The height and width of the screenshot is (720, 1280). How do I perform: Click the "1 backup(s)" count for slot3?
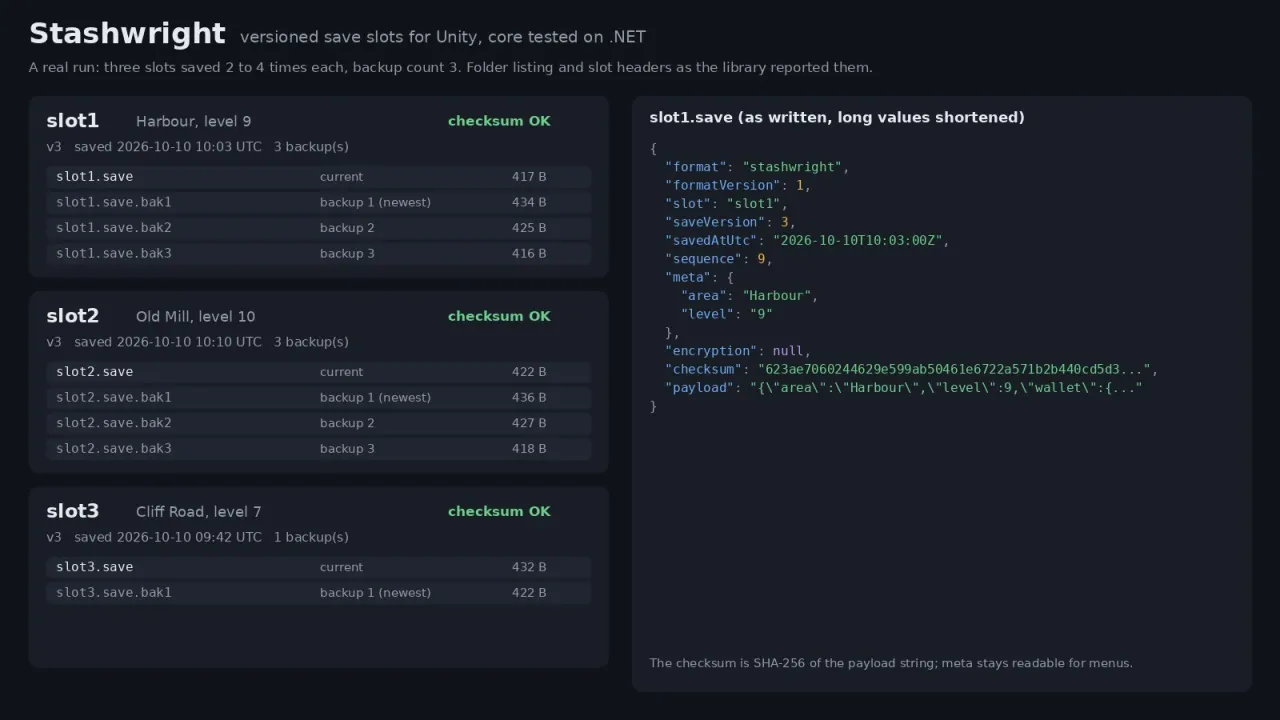pos(311,537)
